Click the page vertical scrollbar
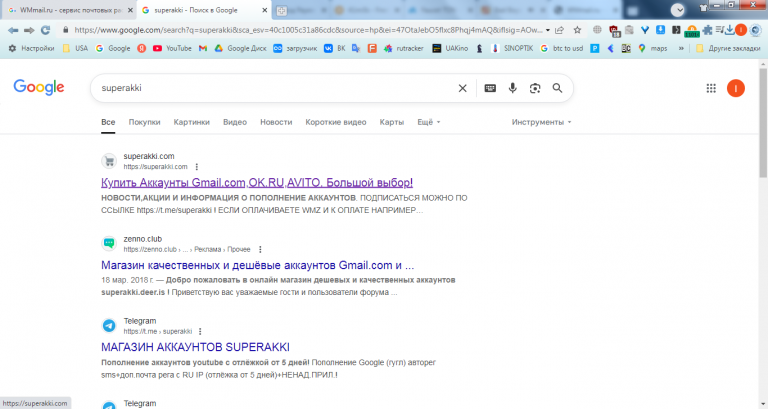This screenshot has height=409, width=768. point(763,122)
